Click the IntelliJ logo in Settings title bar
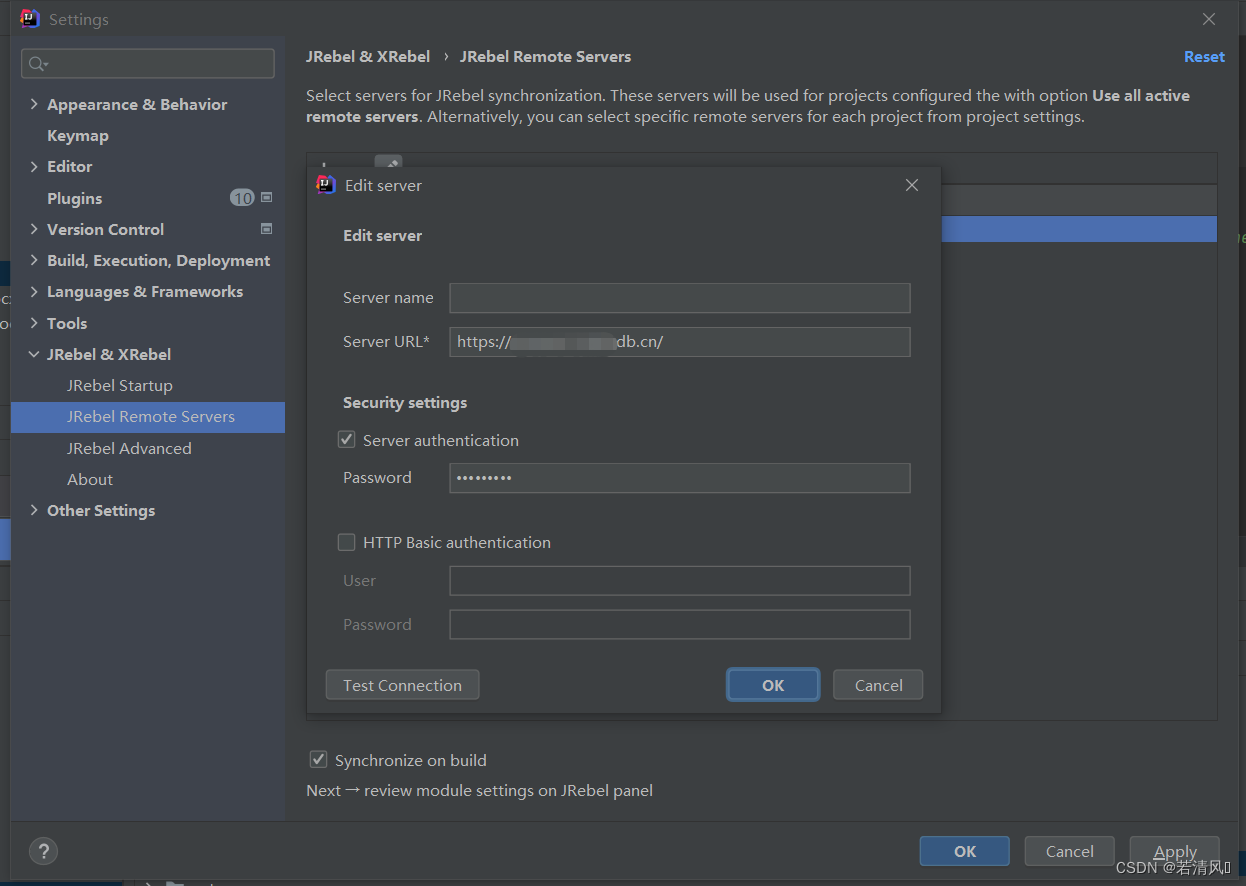 30,19
